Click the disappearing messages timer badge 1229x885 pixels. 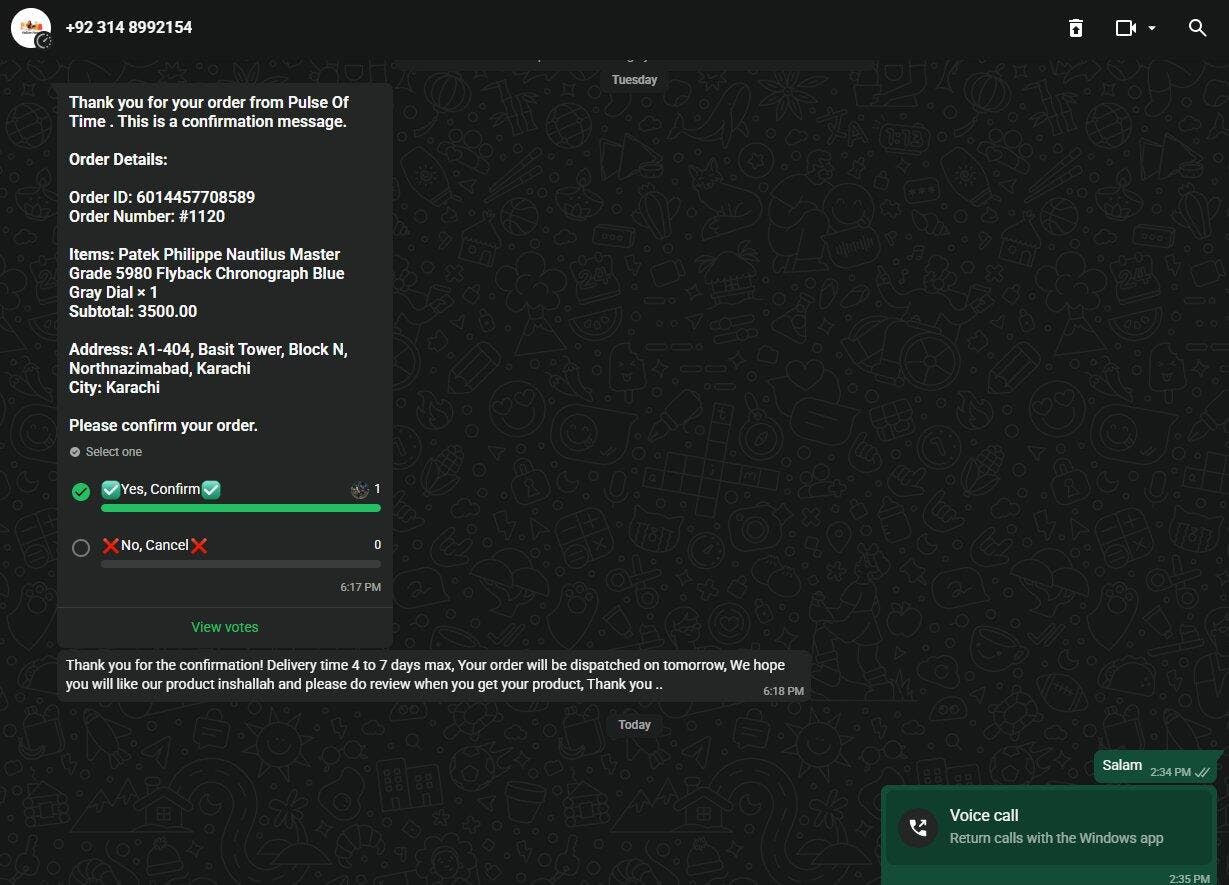point(44,41)
